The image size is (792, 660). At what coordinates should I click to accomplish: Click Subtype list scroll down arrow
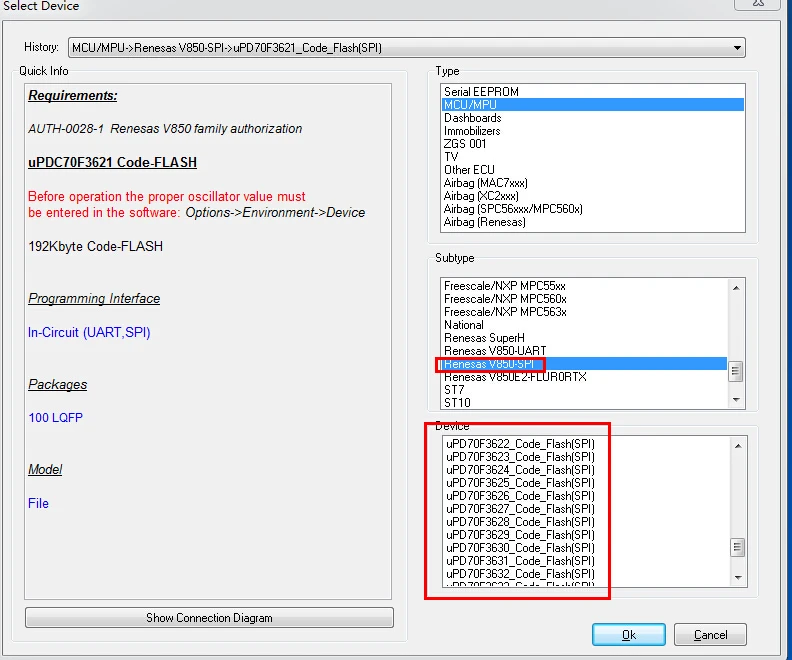click(736, 399)
